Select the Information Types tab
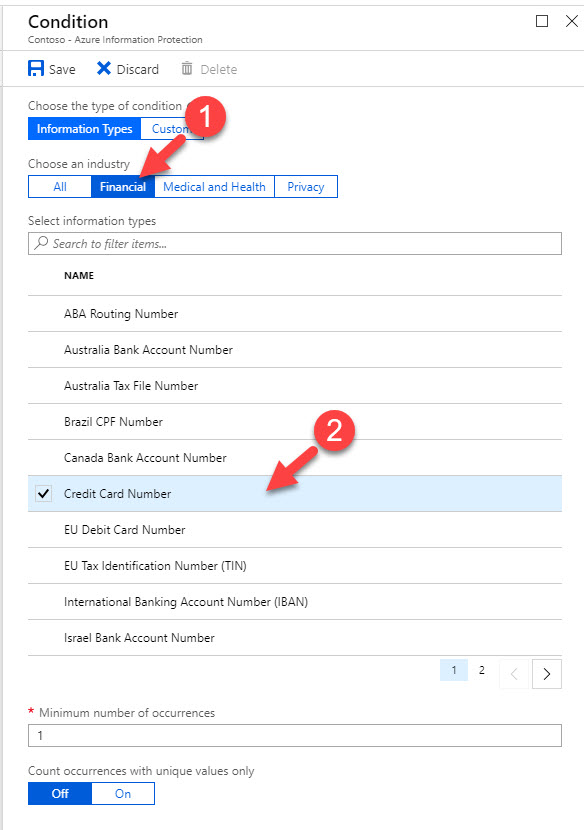The height and width of the screenshot is (830, 584). [84, 128]
